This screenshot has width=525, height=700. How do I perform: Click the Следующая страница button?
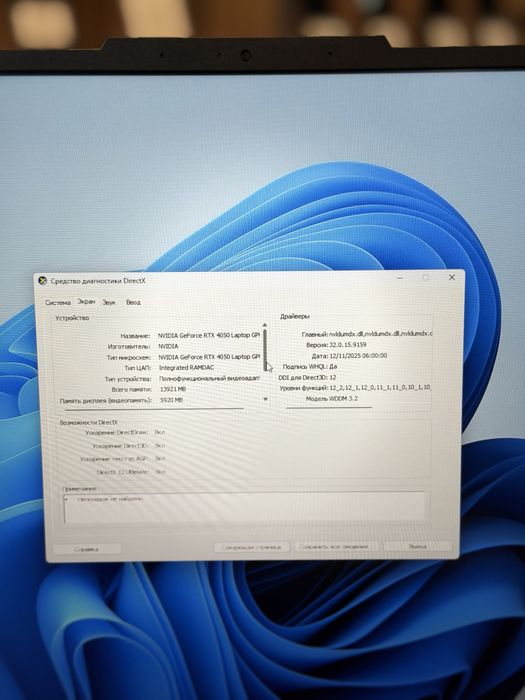coord(252,547)
